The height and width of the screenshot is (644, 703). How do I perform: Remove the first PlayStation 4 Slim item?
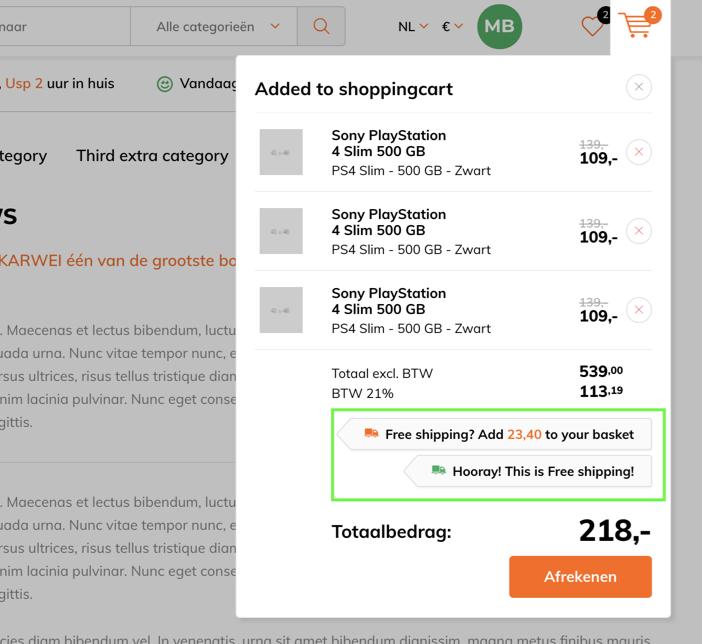(639, 152)
